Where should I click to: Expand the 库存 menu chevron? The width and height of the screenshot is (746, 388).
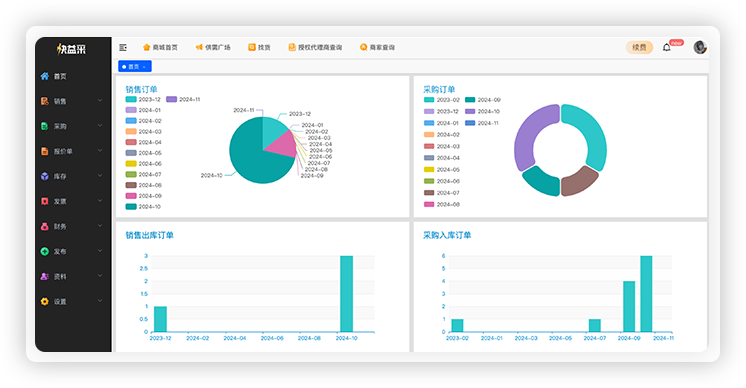click(100, 175)
